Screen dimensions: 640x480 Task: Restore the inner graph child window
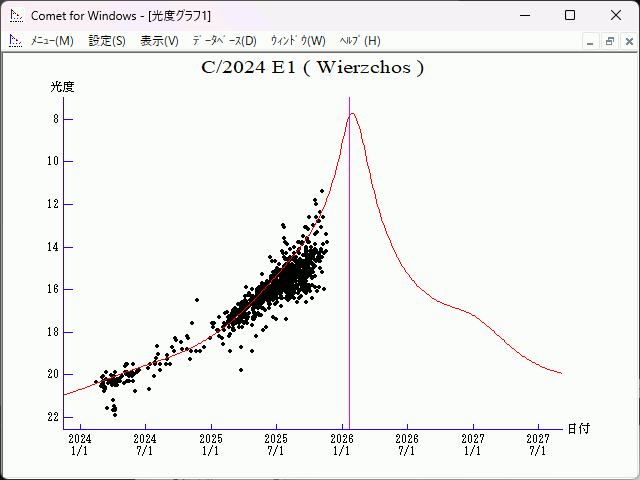pos(609,41)
